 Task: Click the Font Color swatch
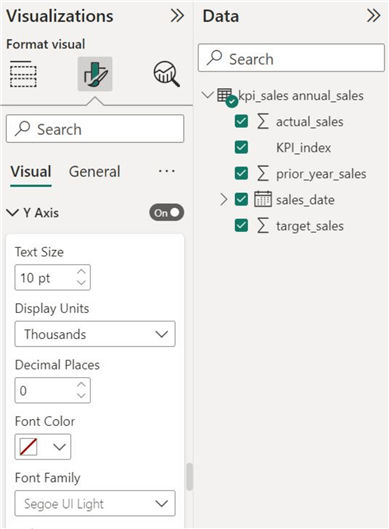coord(28,447)
